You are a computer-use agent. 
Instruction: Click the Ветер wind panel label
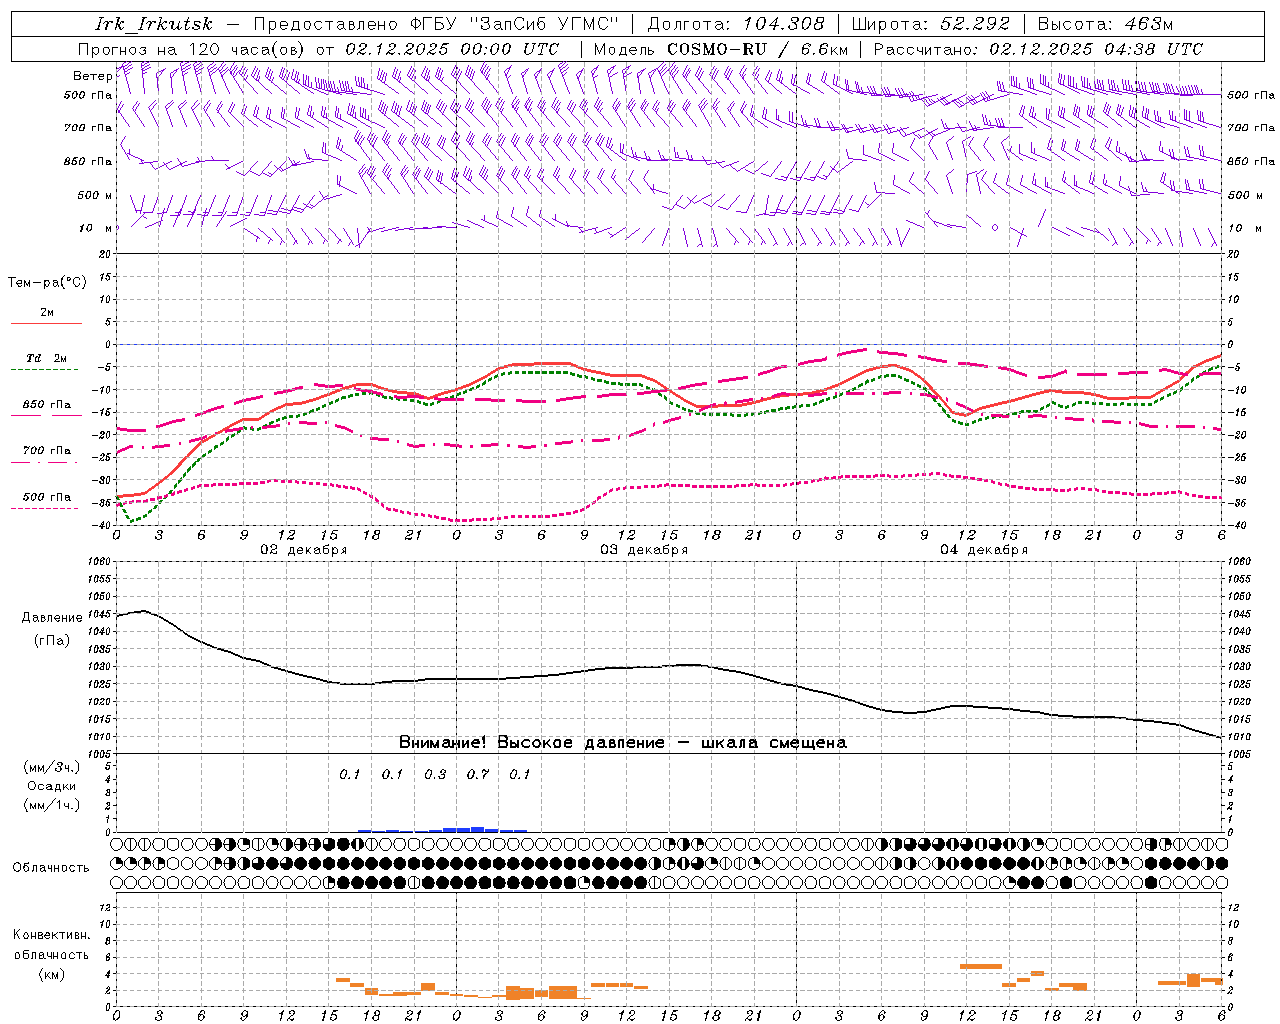(92, 76)
